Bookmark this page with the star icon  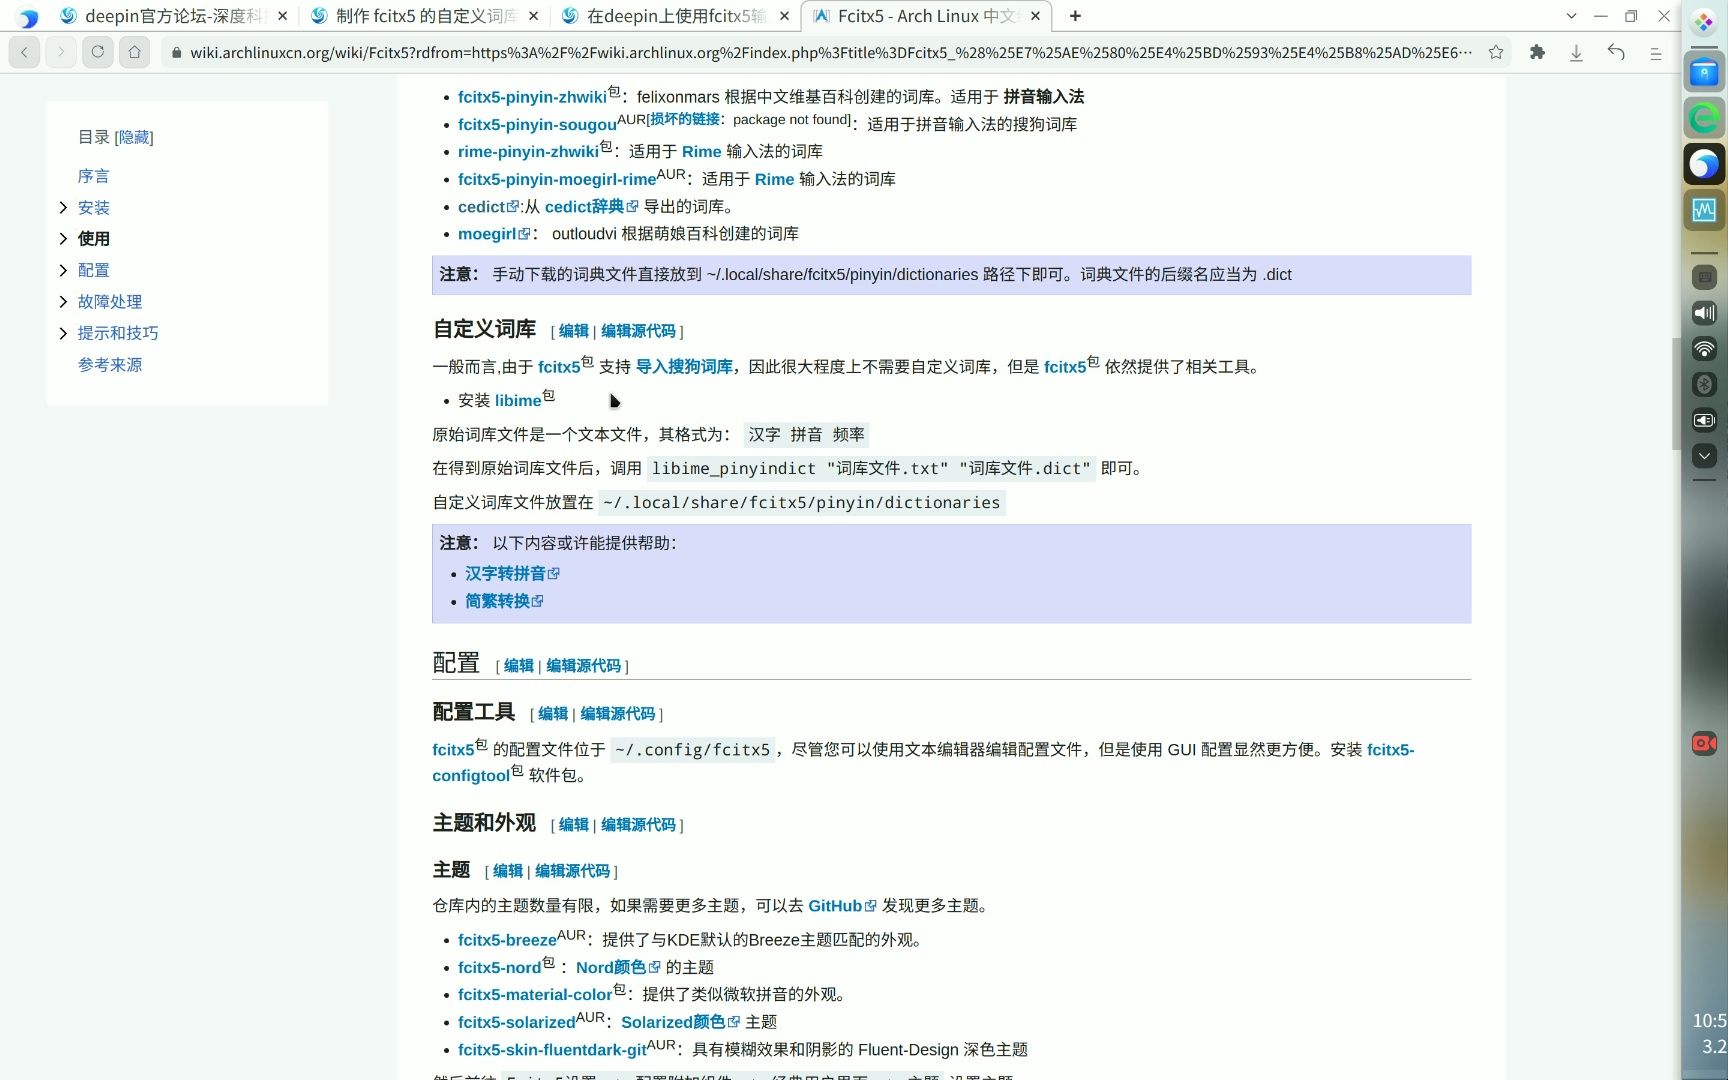pyautogui.click(x=1496, y=52)
